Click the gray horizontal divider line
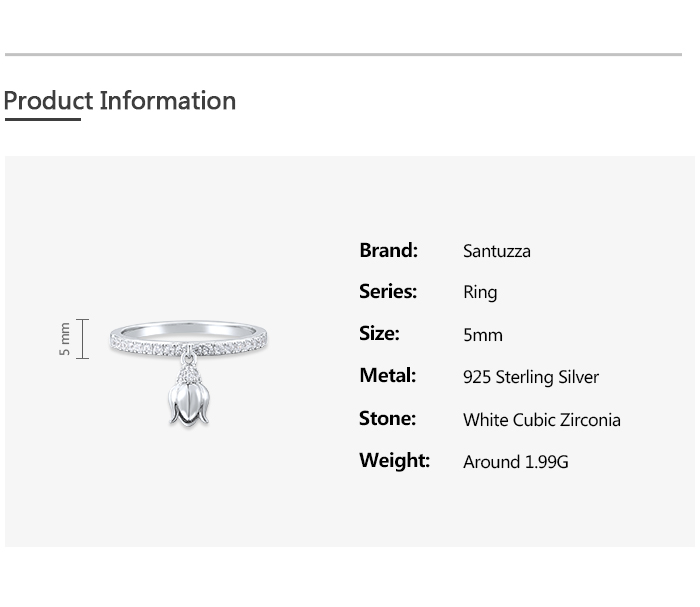 point(343,54)
